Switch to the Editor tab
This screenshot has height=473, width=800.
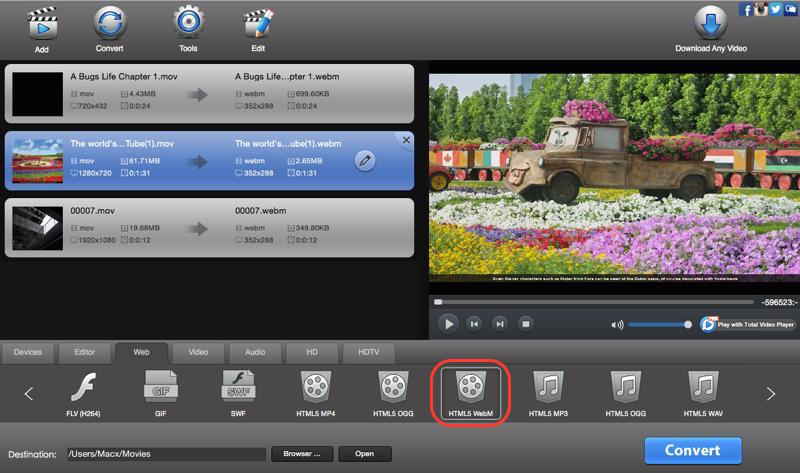click(x=85, y=353)
